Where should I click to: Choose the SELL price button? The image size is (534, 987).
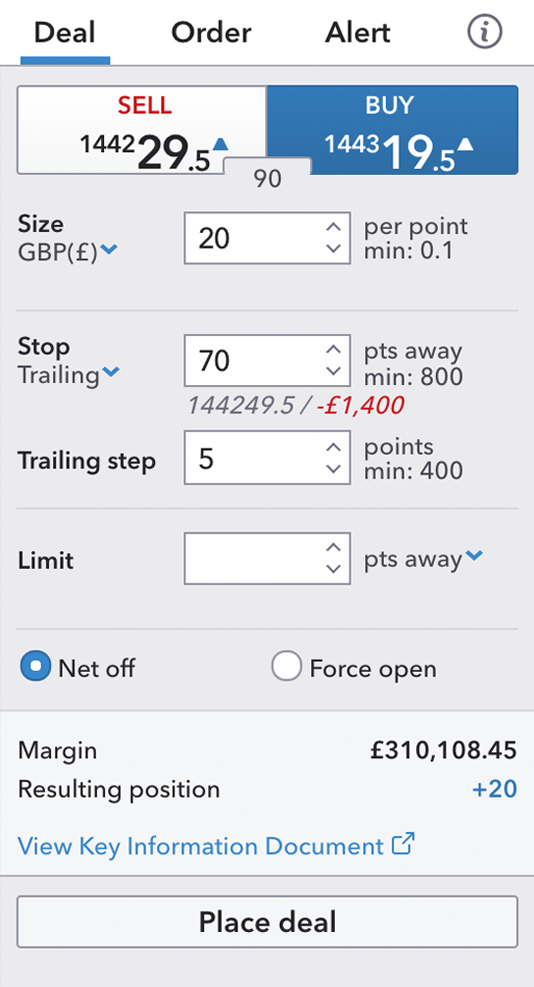point(142,130)
